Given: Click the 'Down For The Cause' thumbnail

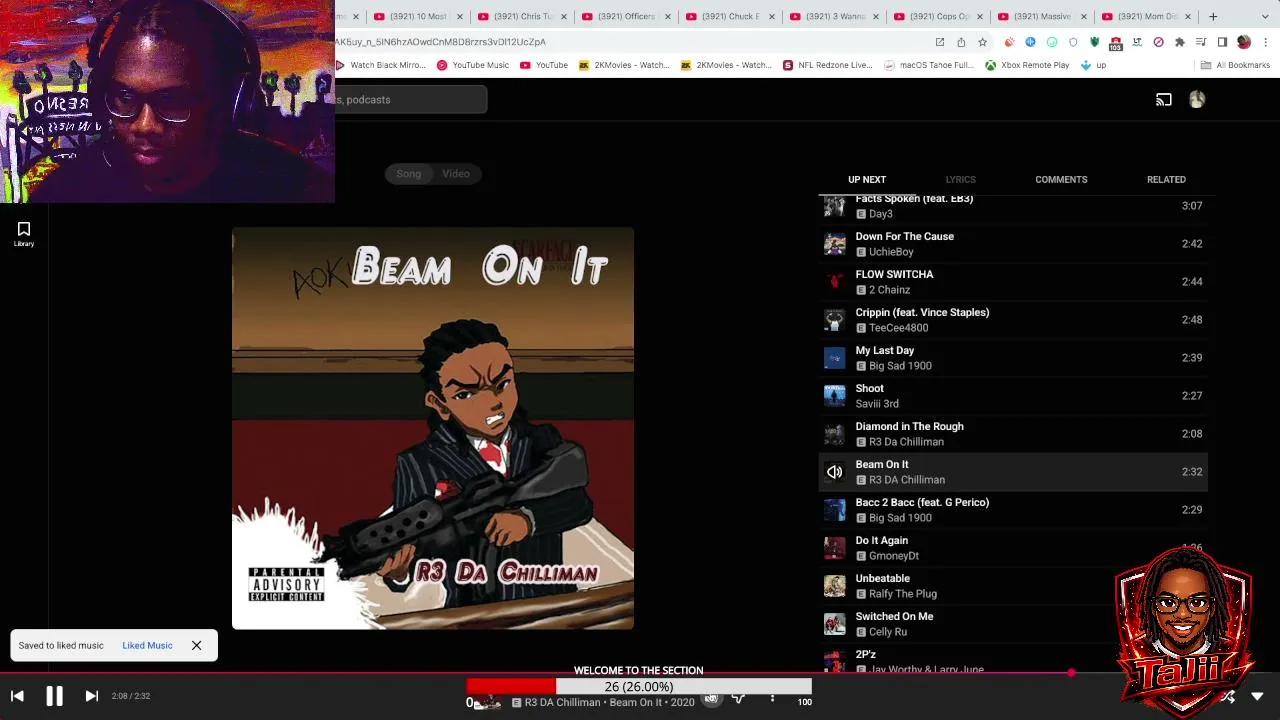Looking at the screenshot, I should (x=834, y=244).
